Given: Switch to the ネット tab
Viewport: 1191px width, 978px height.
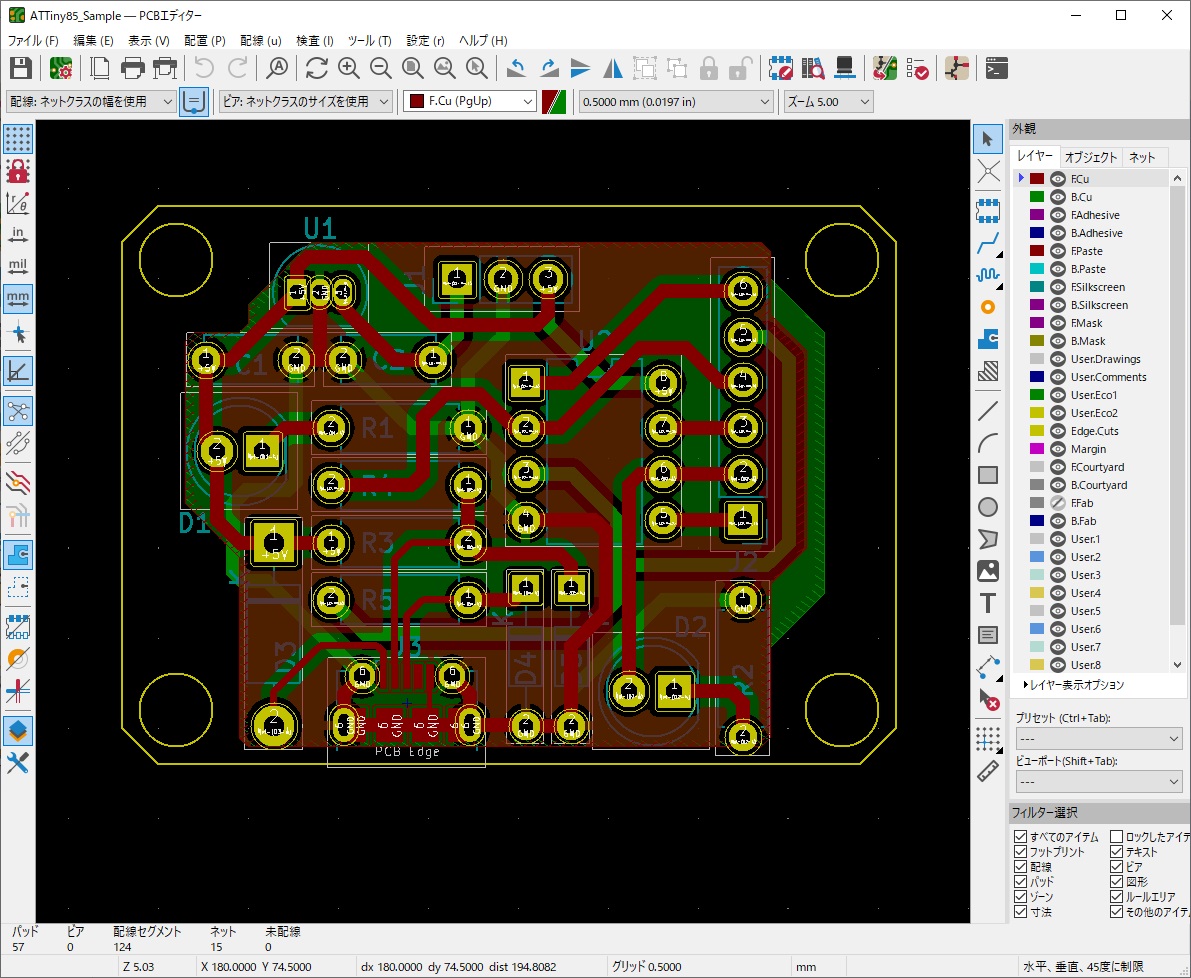Looking at the screenshot, I should coord(1142,157).
